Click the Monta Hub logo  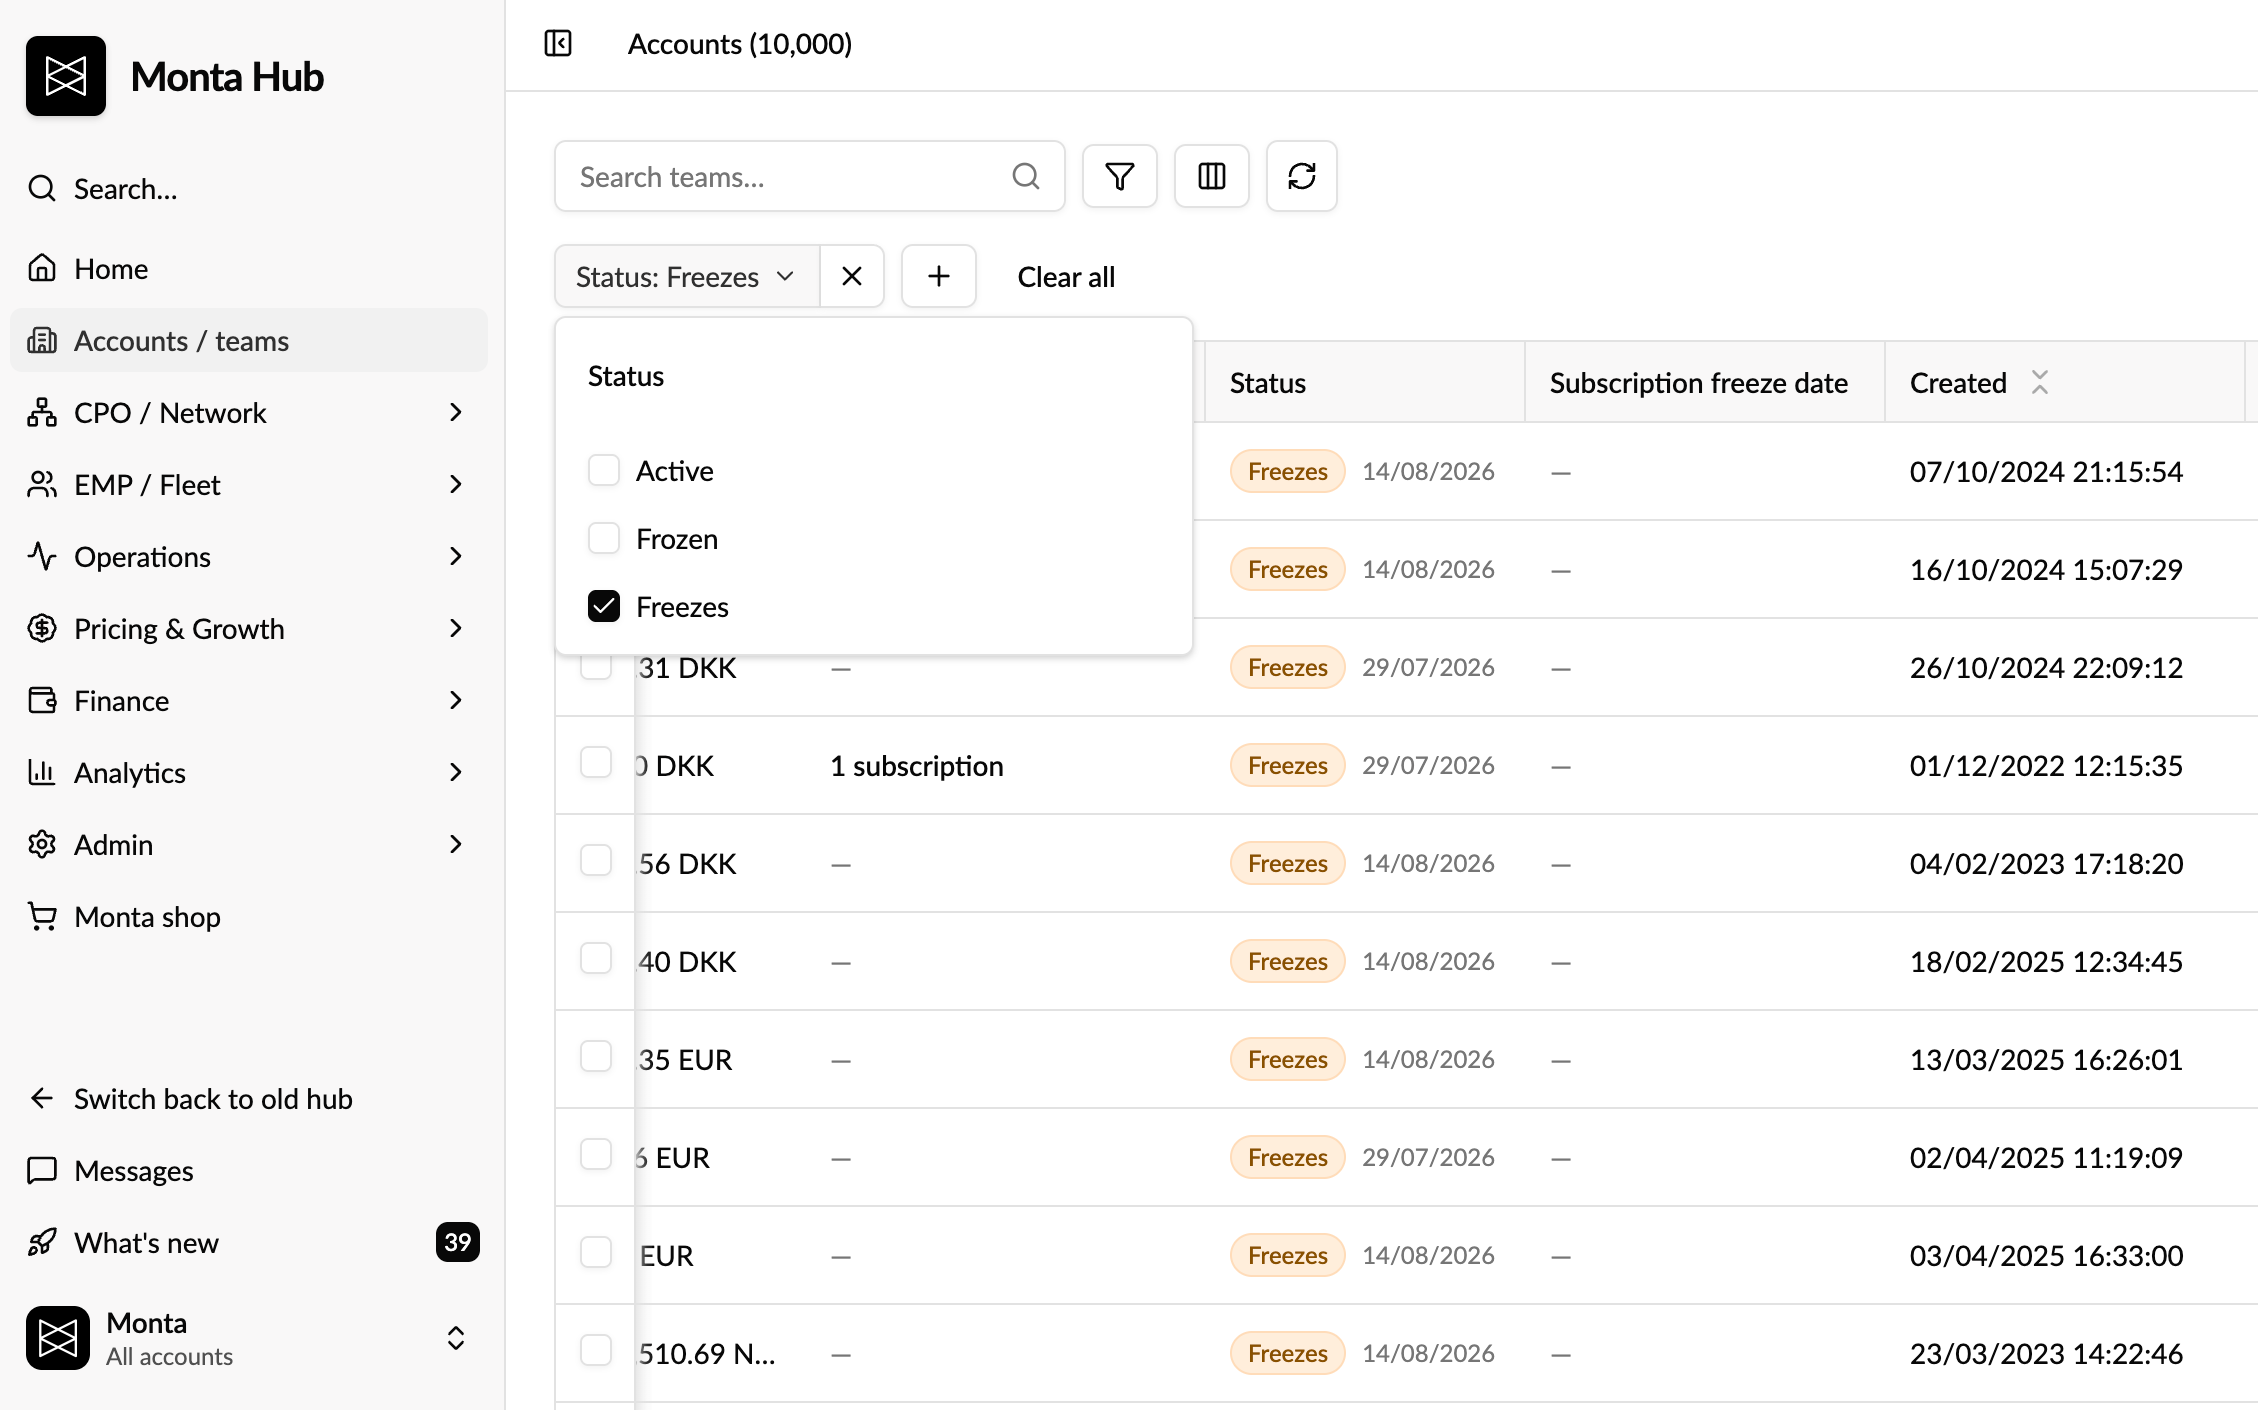point(66,76)
